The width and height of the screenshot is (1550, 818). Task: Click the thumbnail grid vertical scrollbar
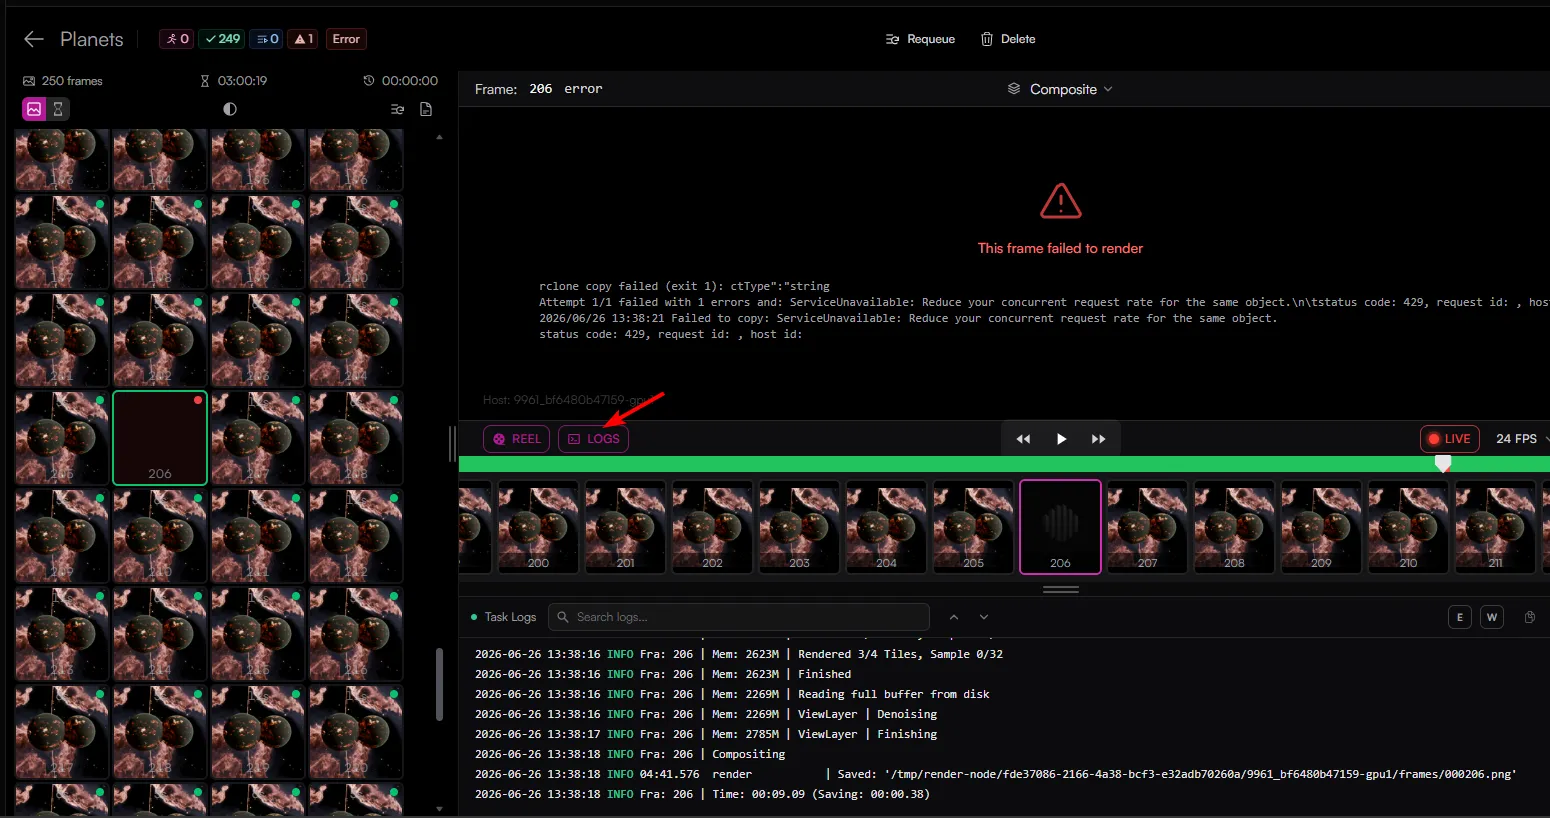point(439,685)
